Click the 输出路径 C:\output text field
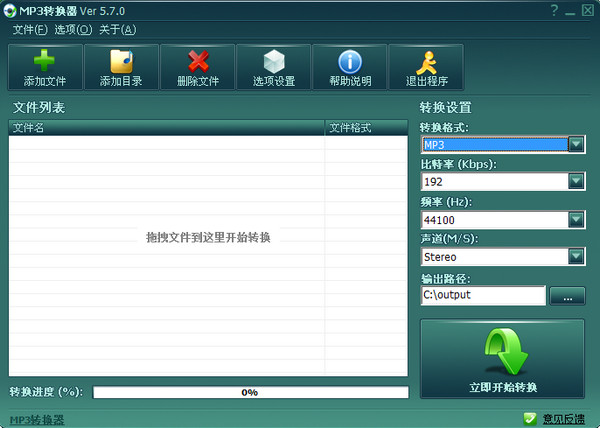 482,296
